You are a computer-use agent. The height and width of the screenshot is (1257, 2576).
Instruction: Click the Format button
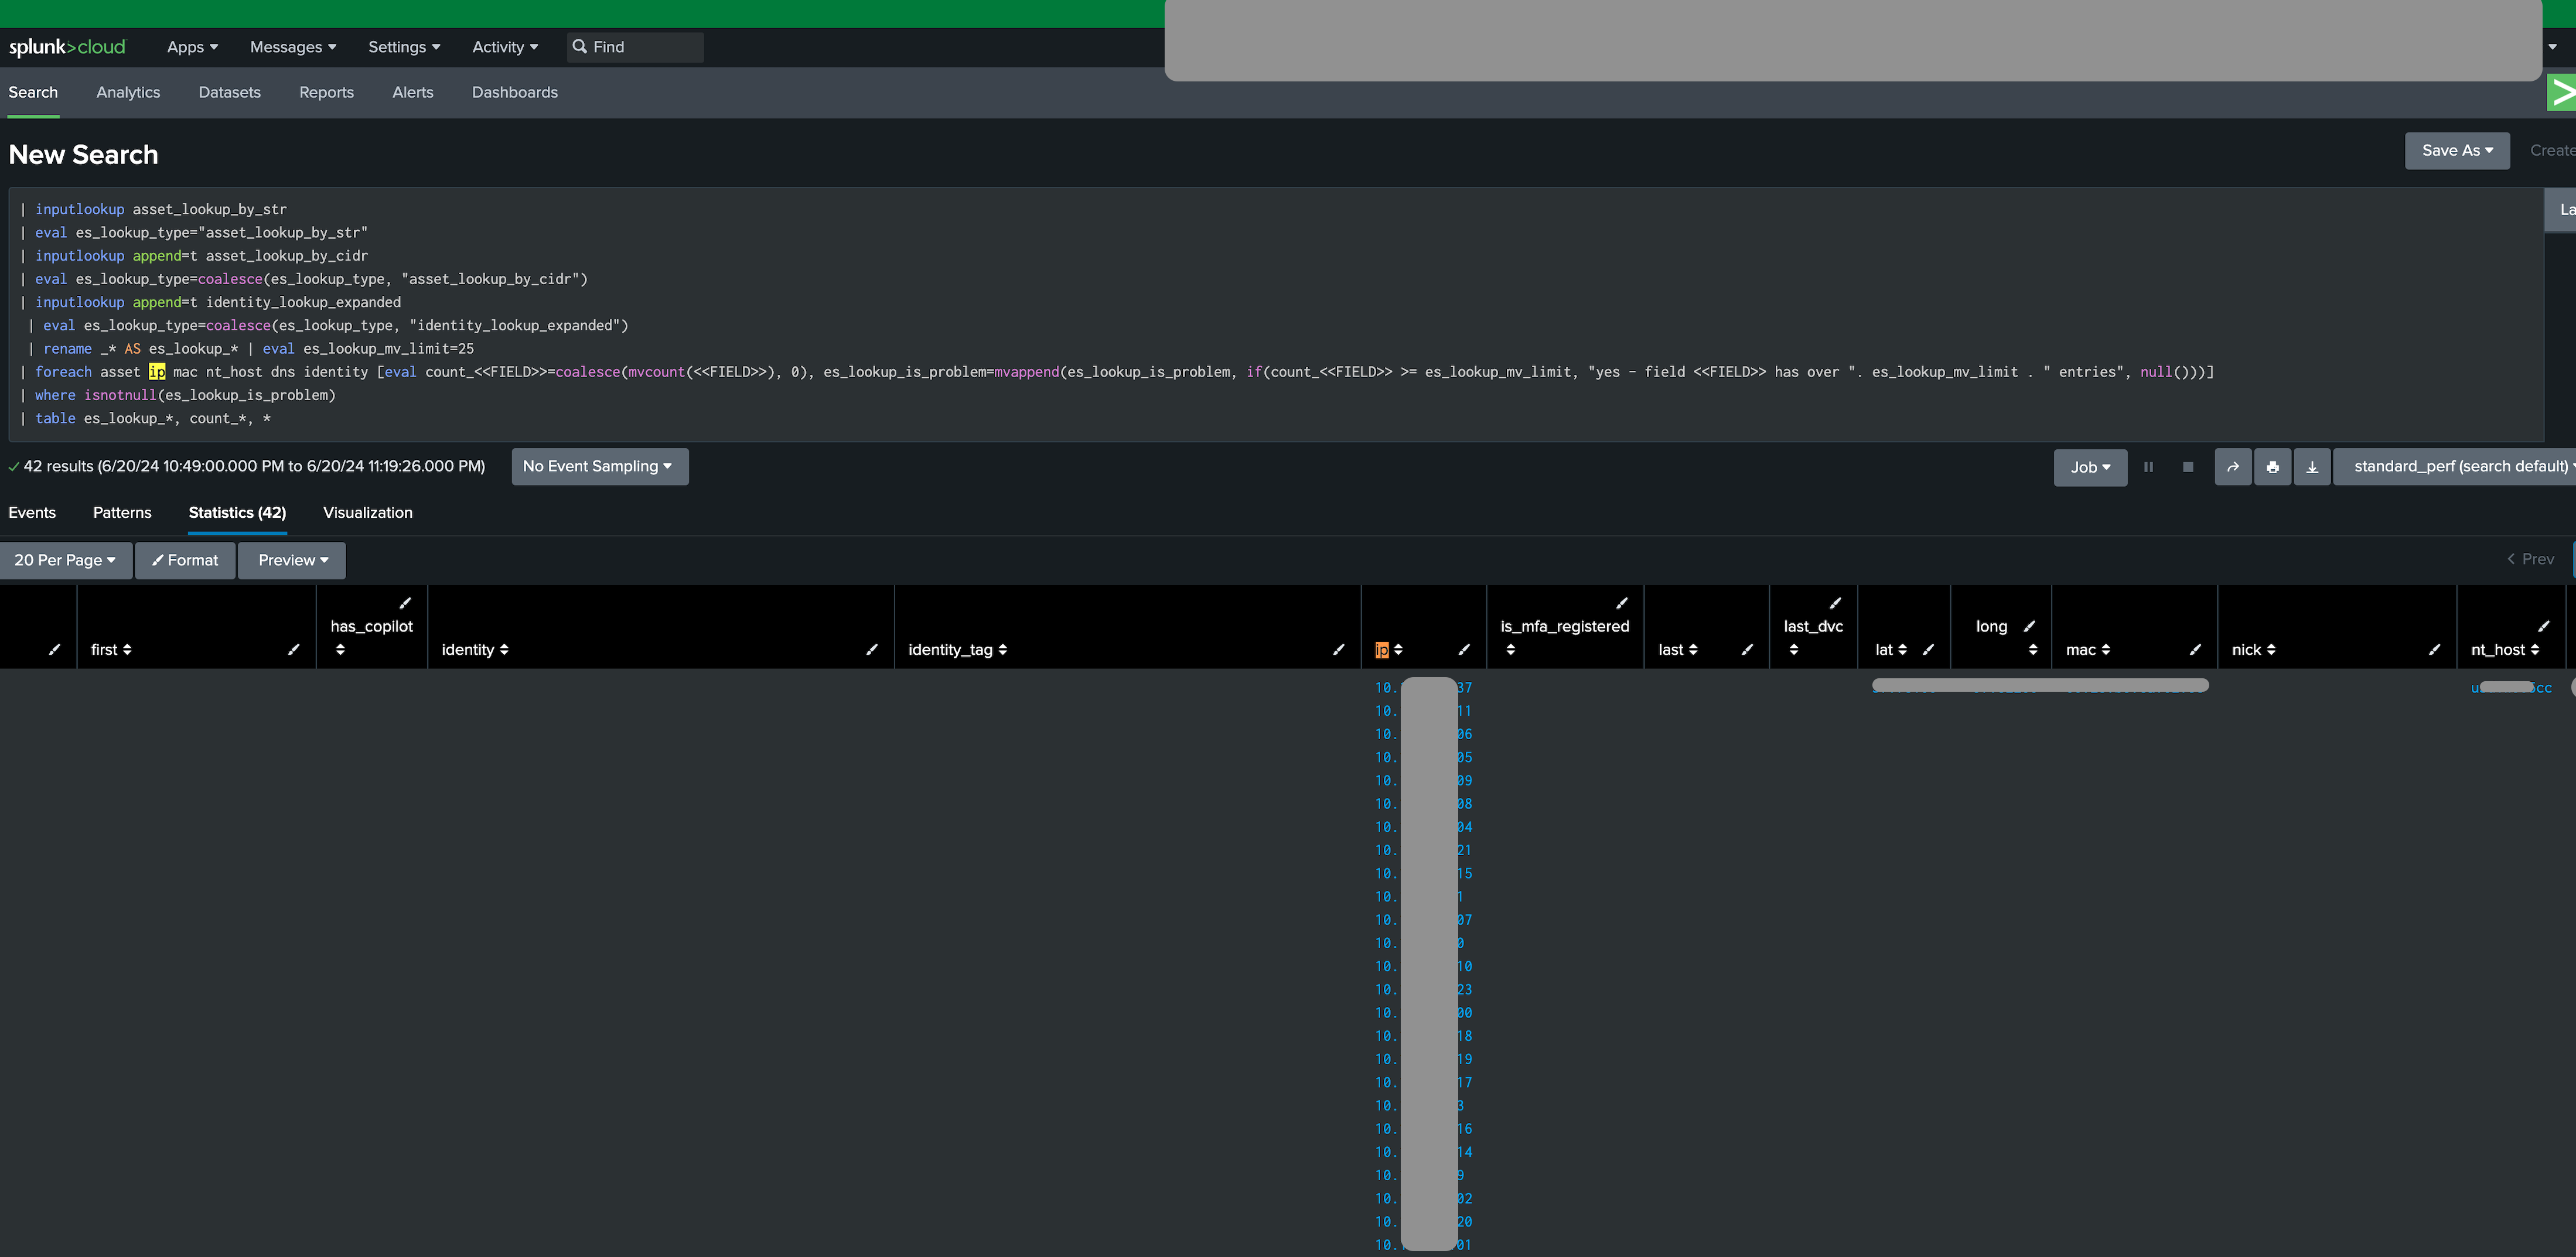point(185,561)
